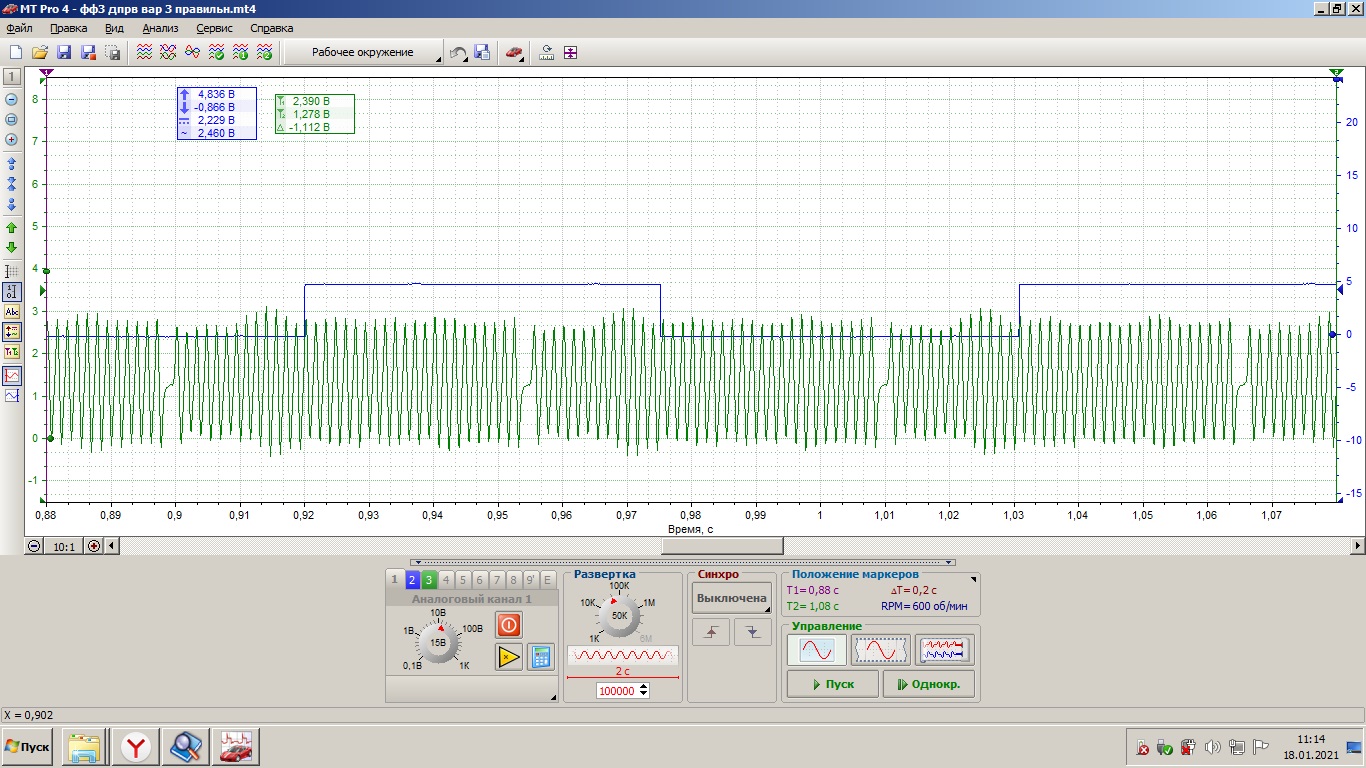
Task: Toggle the channel 1 button above sidebar
Action: [x=12, y=77]
